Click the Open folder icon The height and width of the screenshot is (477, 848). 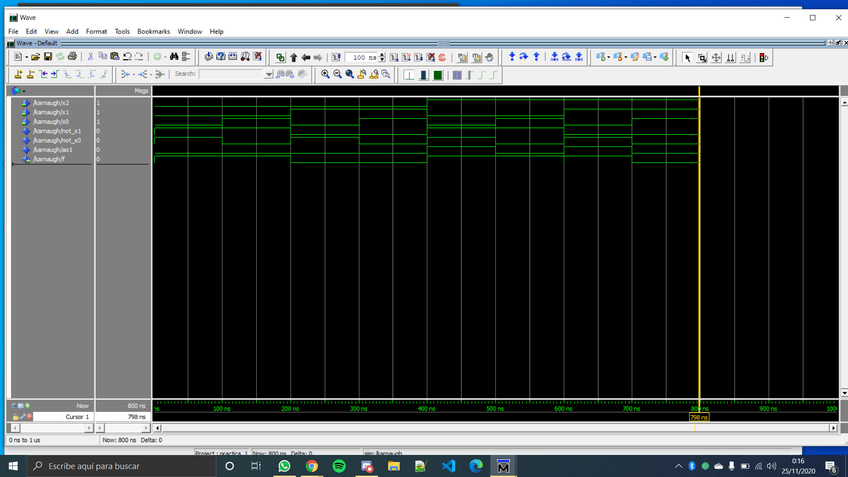tap(35, 57)
